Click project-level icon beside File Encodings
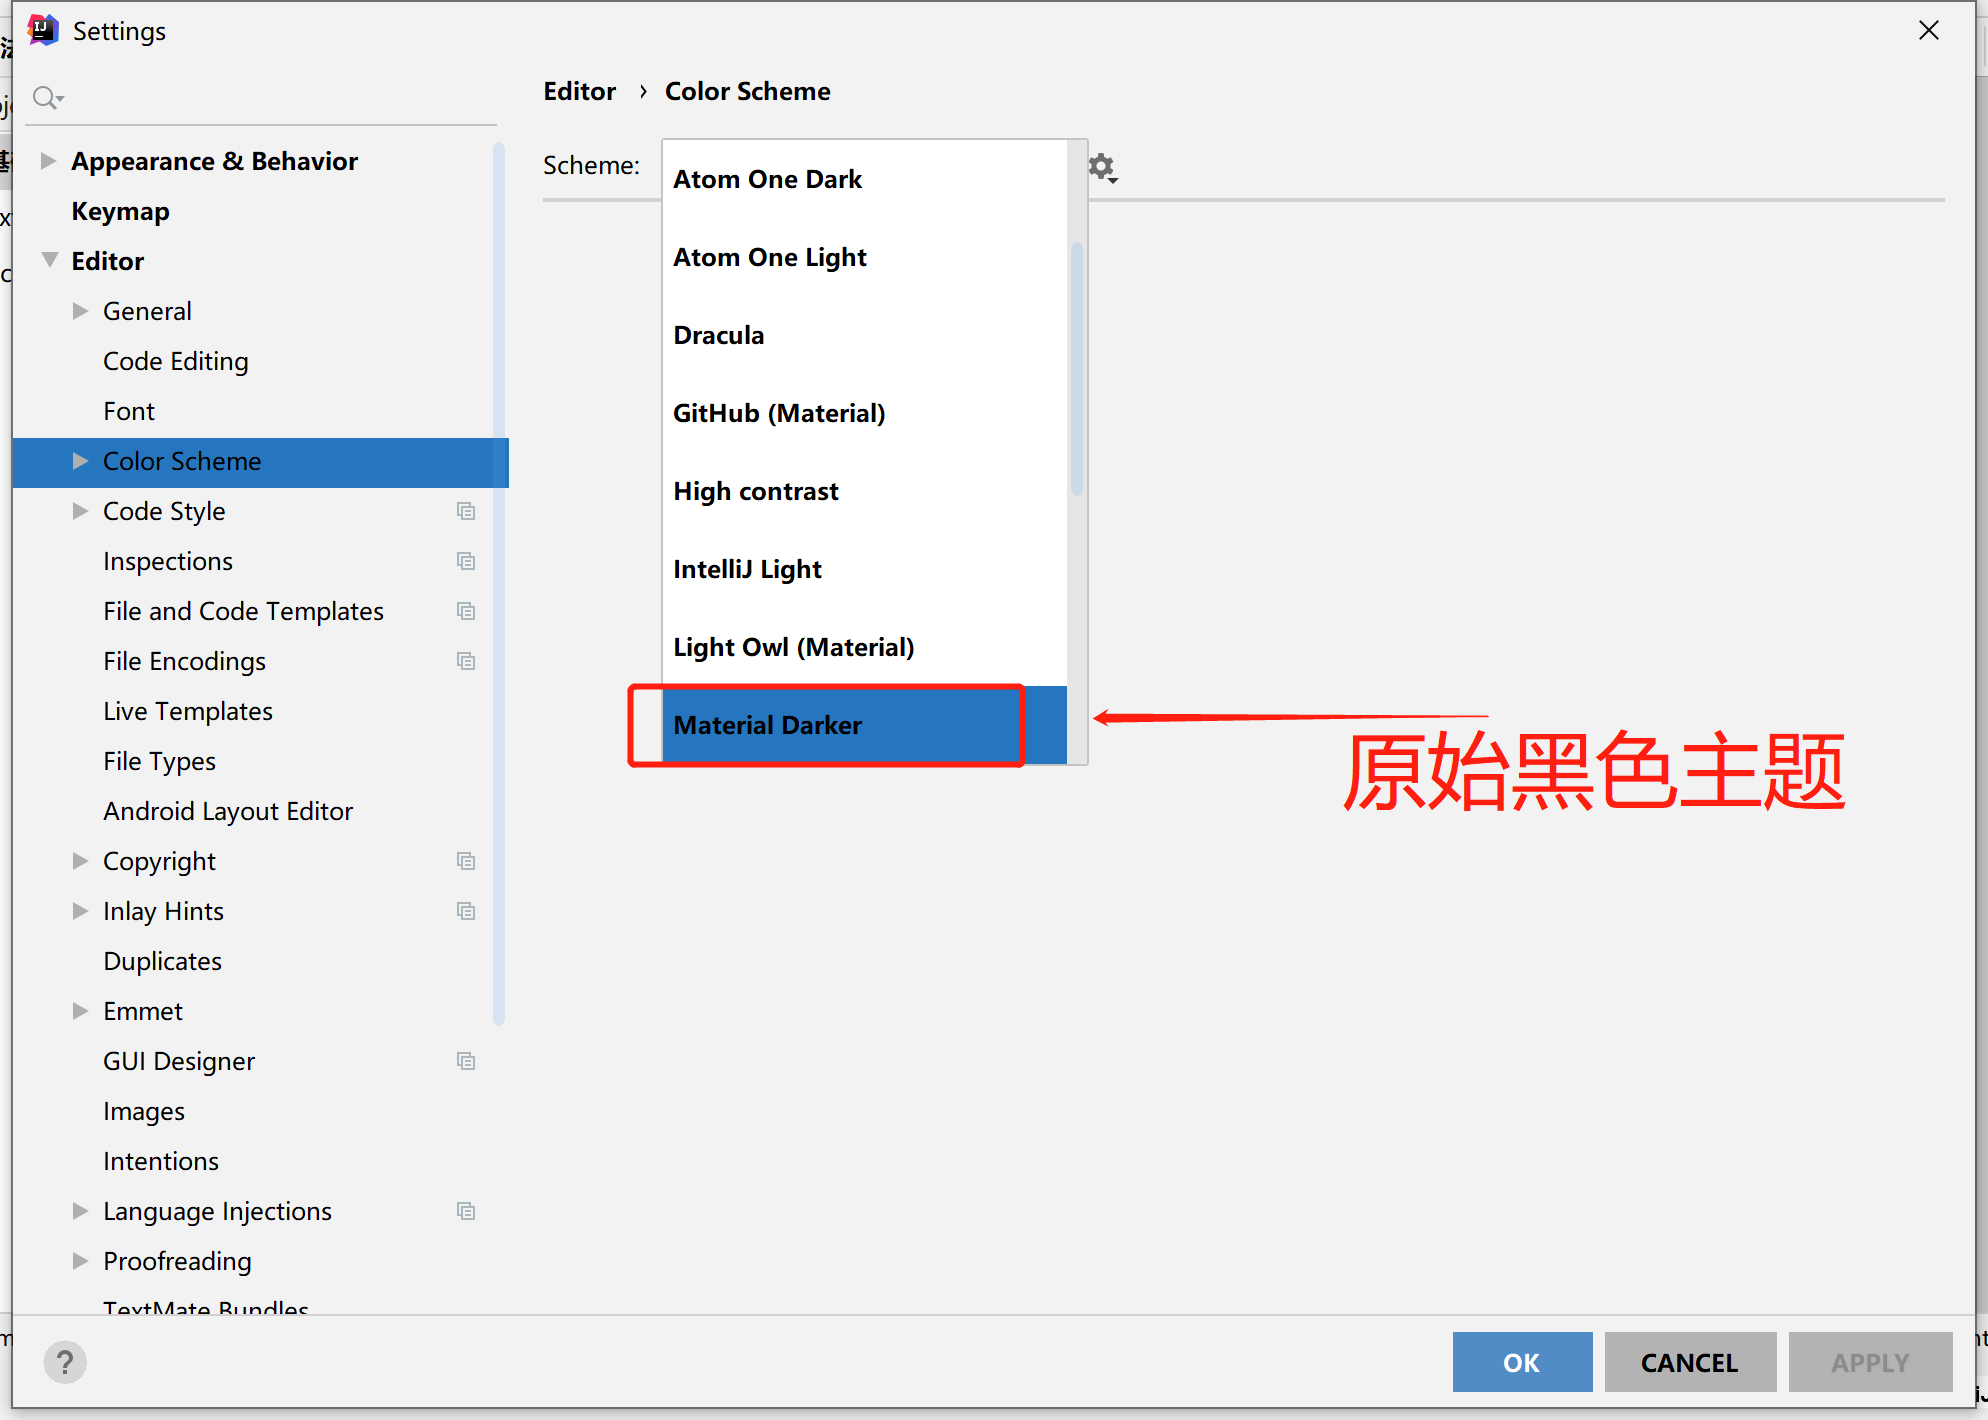This screenshot has height=1420, width=1988. click(466, 661)
